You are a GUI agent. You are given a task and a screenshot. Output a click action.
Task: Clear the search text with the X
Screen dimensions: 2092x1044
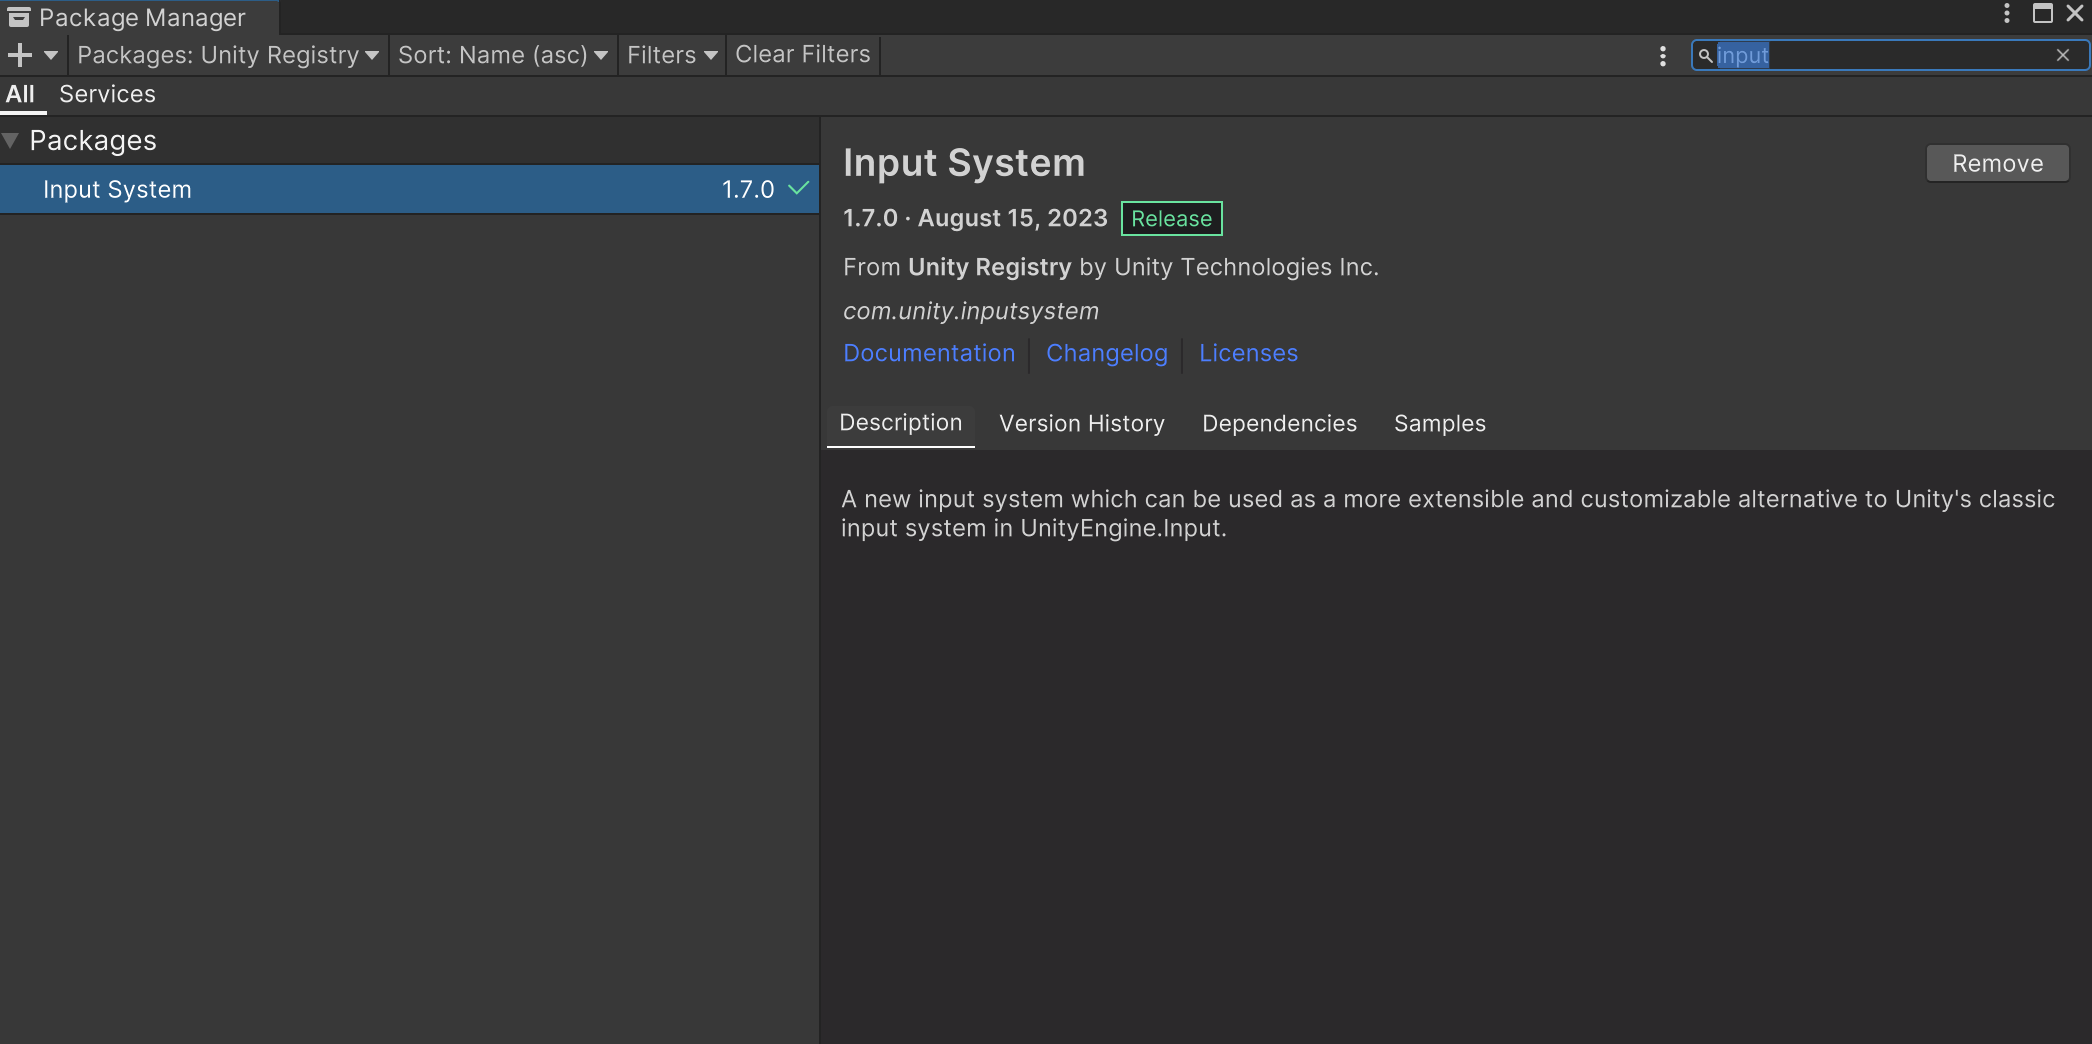(x=2063, y=55)
